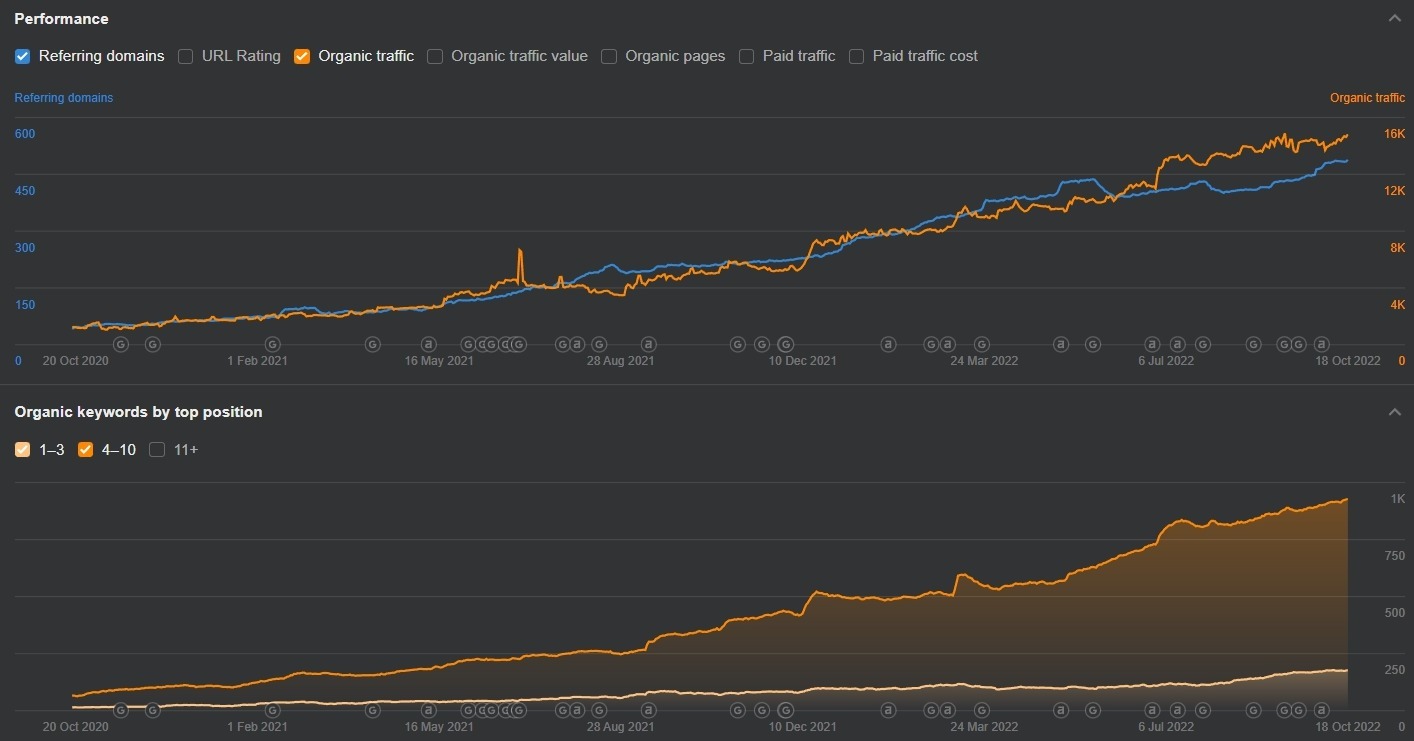Open Ahrefs marker above 16 May 2021, Performance chart
This screenshot has height=741, width=1414.
[428, 344]
